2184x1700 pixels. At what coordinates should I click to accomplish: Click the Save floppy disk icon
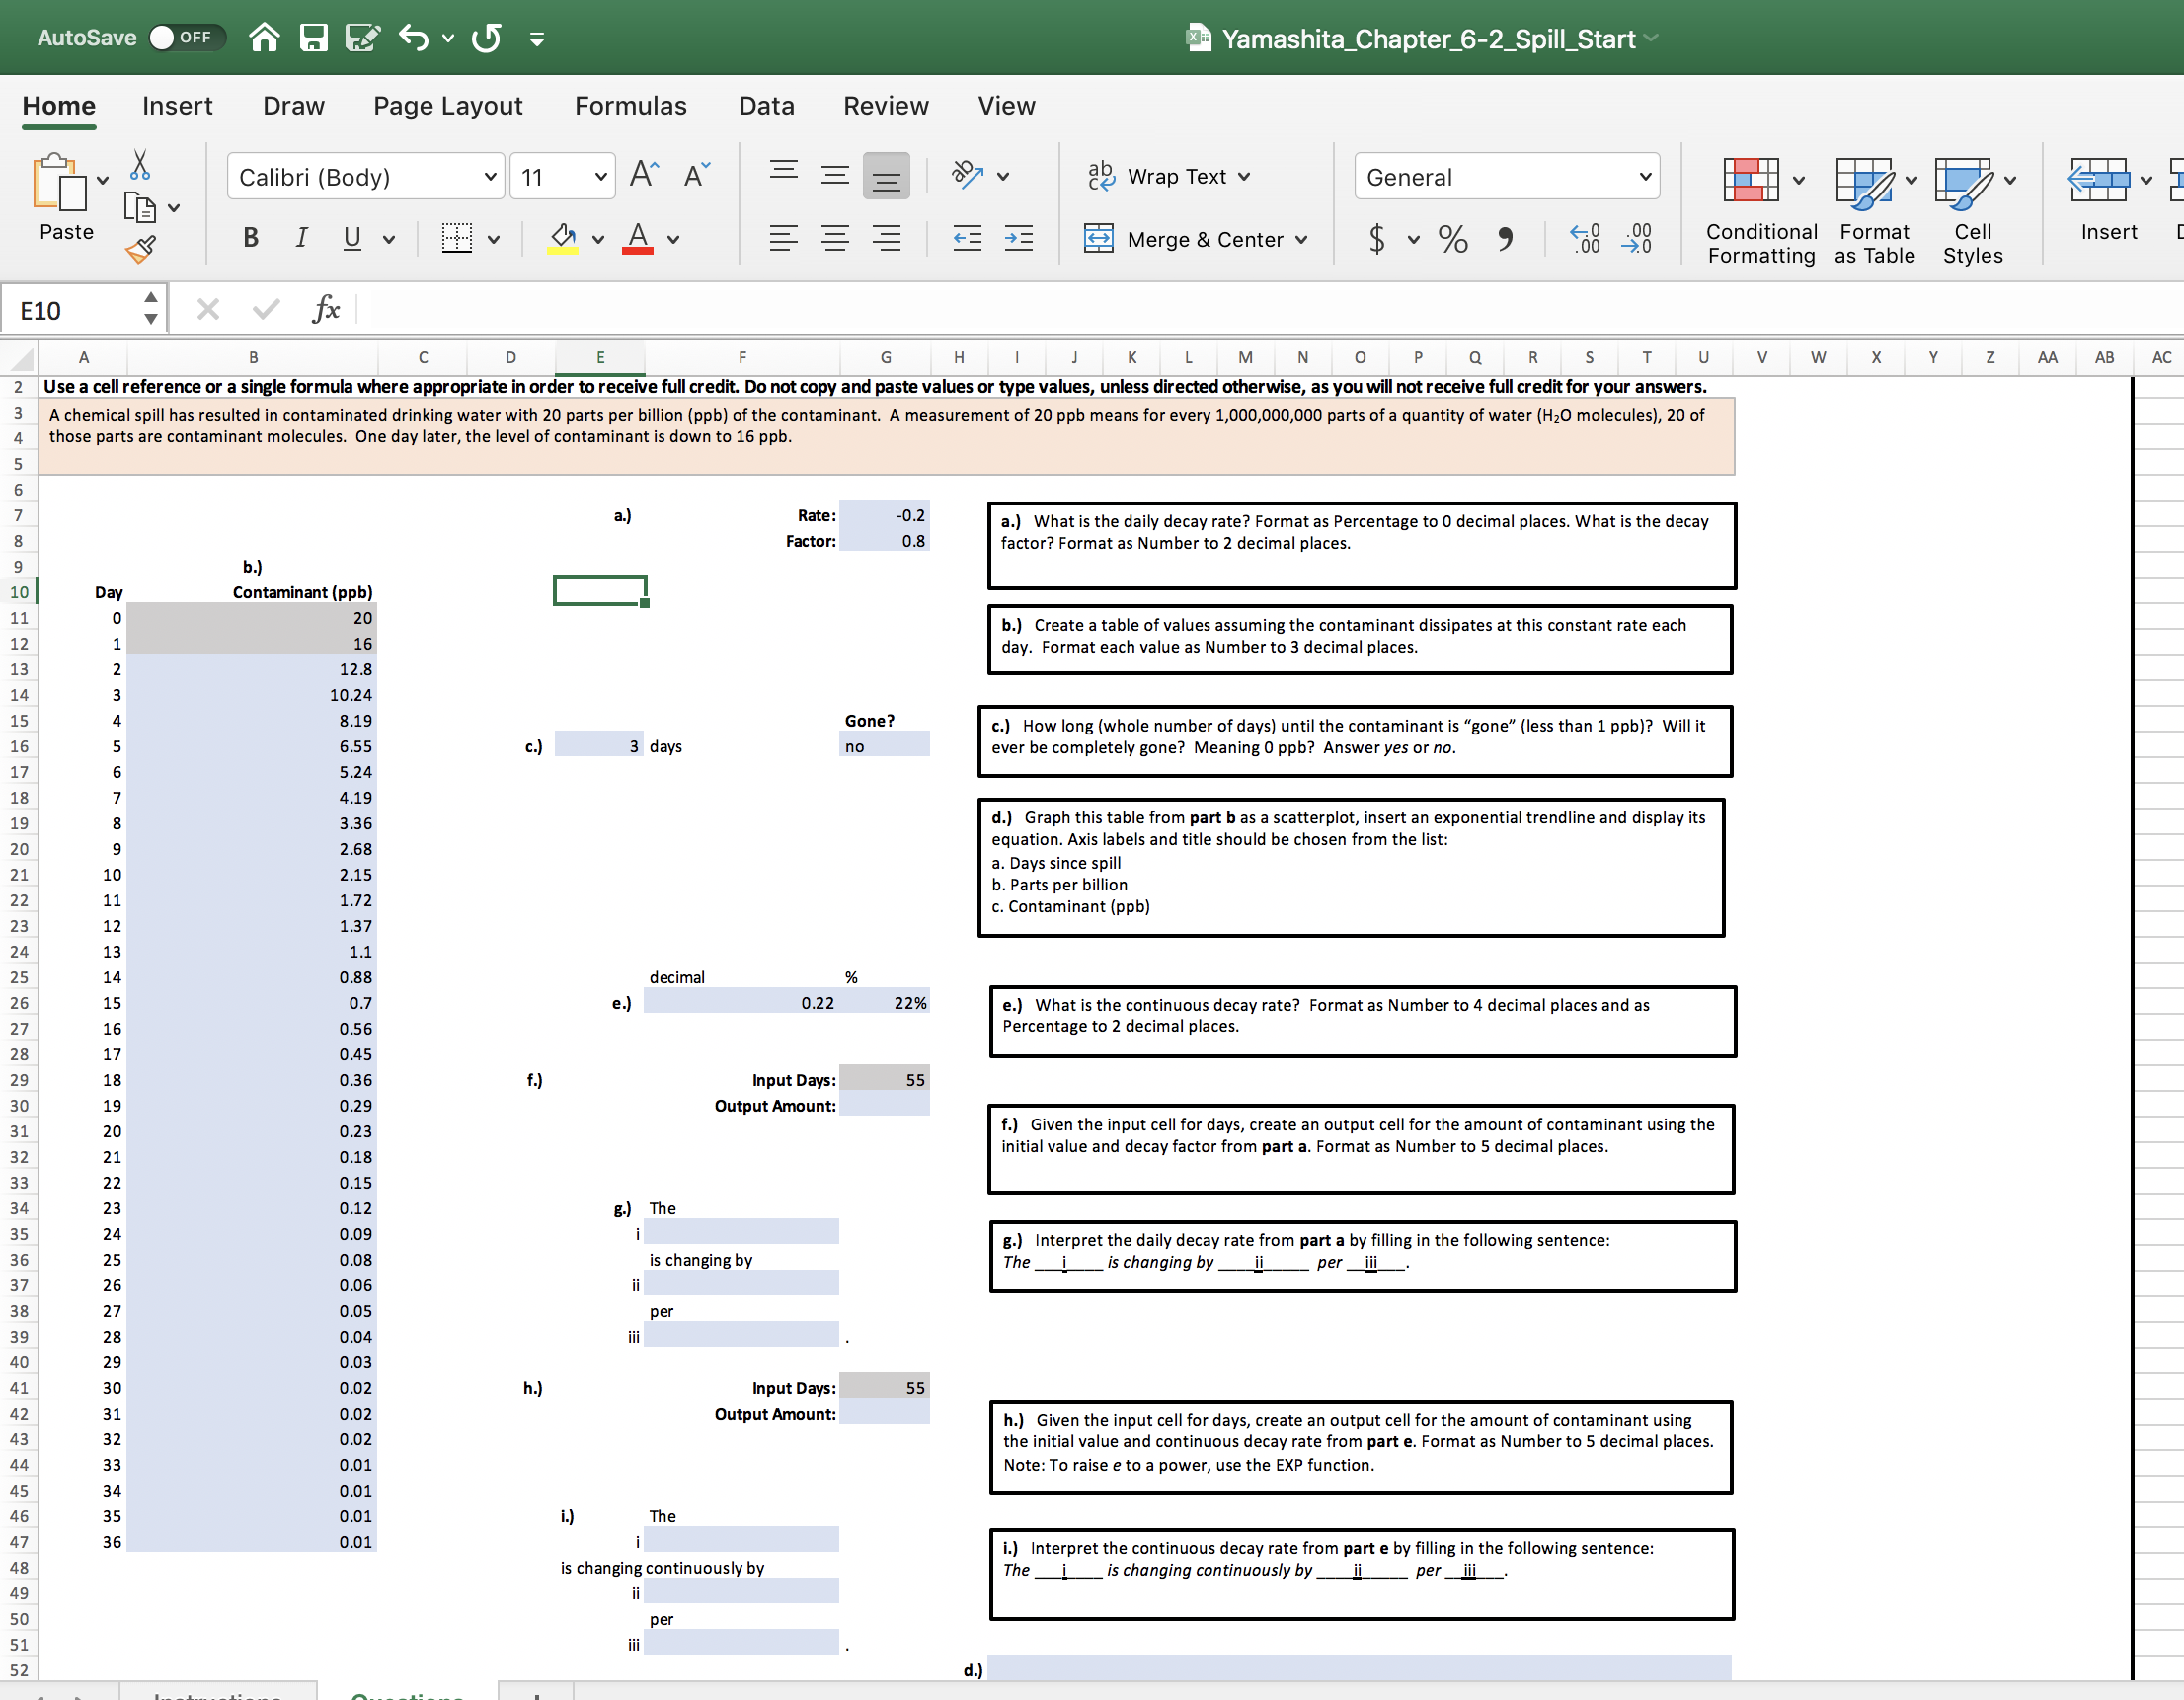(x=314, y=38)
